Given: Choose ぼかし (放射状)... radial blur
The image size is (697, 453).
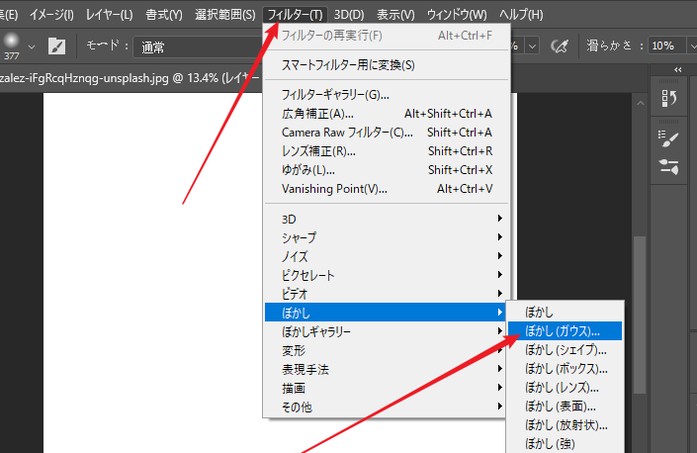Looking at the screenshot, I should click(565, 425).
